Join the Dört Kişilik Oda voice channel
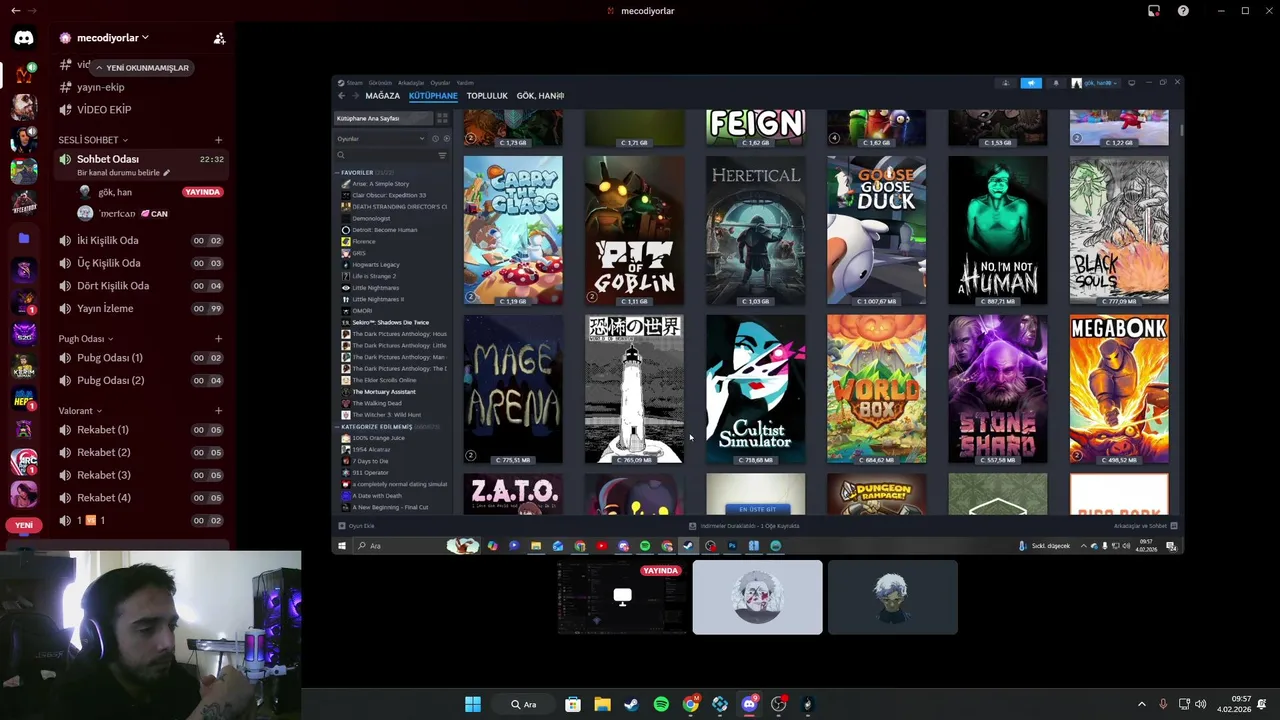Screen dimensions: 1280x720 coord(140,286)
